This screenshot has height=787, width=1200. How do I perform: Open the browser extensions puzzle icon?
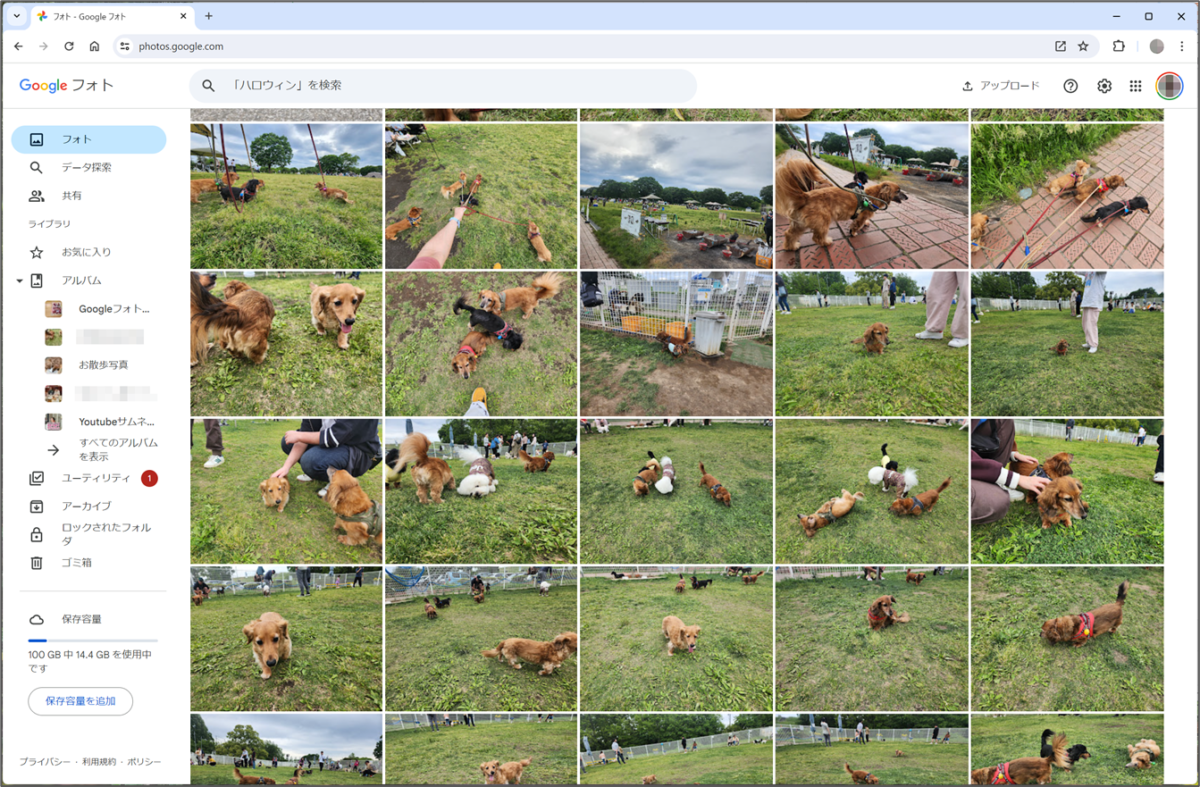[1119, 46]
